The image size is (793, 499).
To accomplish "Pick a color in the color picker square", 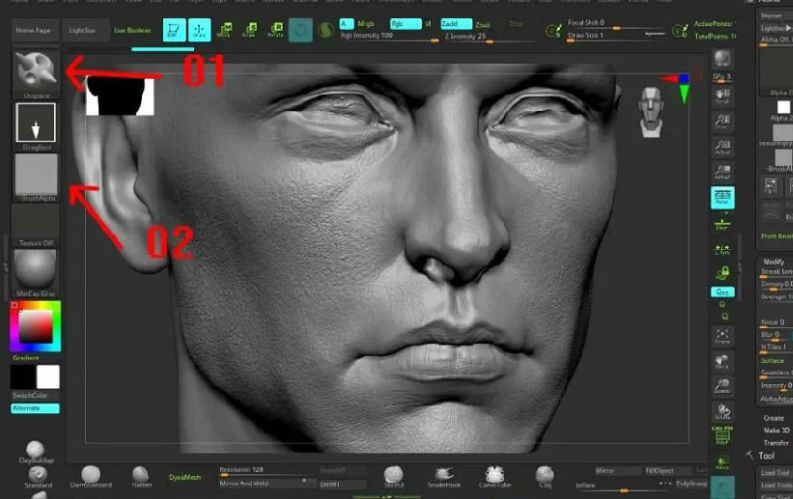I will (35, 327).
